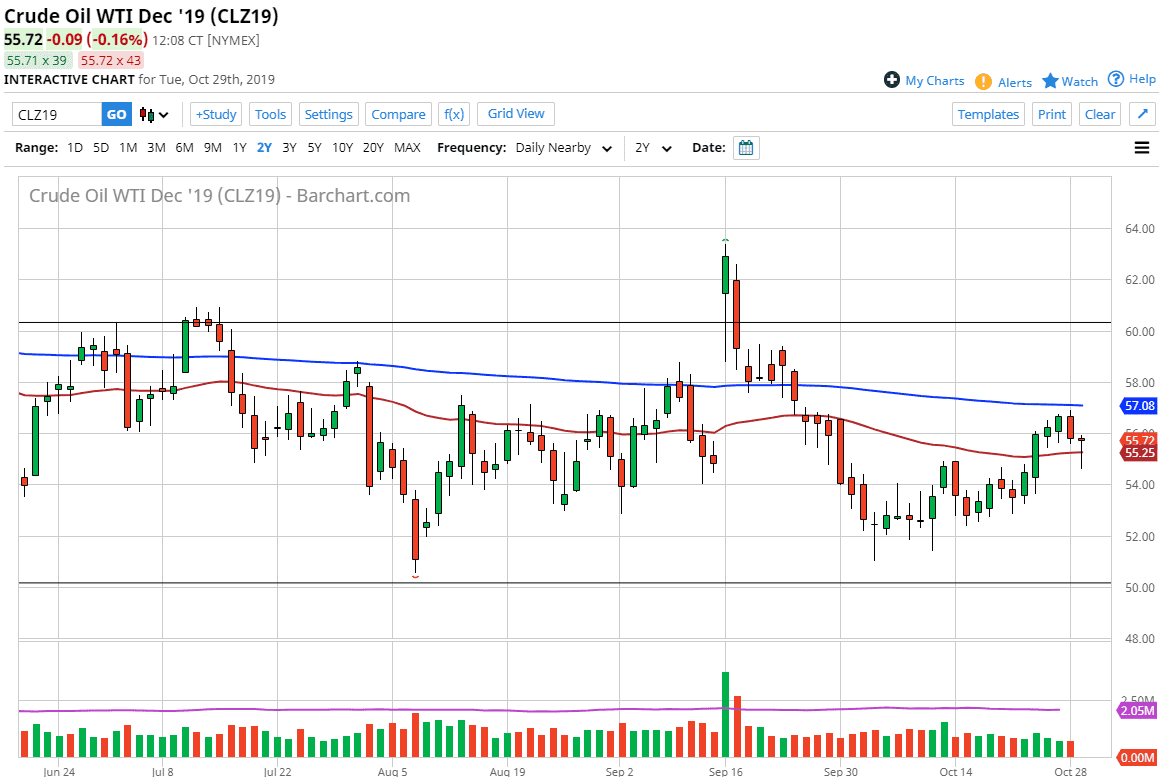Click the CLZ19 symbol input field

(x=57, y=114)
